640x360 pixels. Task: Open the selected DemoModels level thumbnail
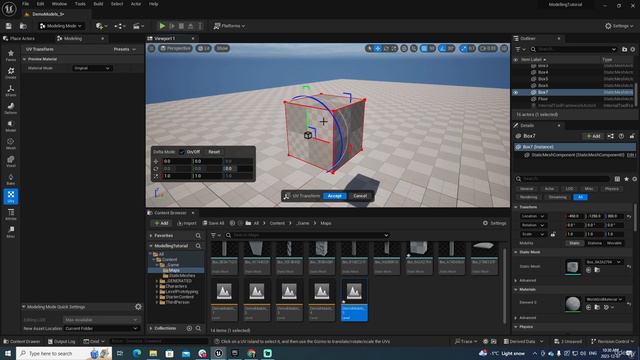pos(354,291)
